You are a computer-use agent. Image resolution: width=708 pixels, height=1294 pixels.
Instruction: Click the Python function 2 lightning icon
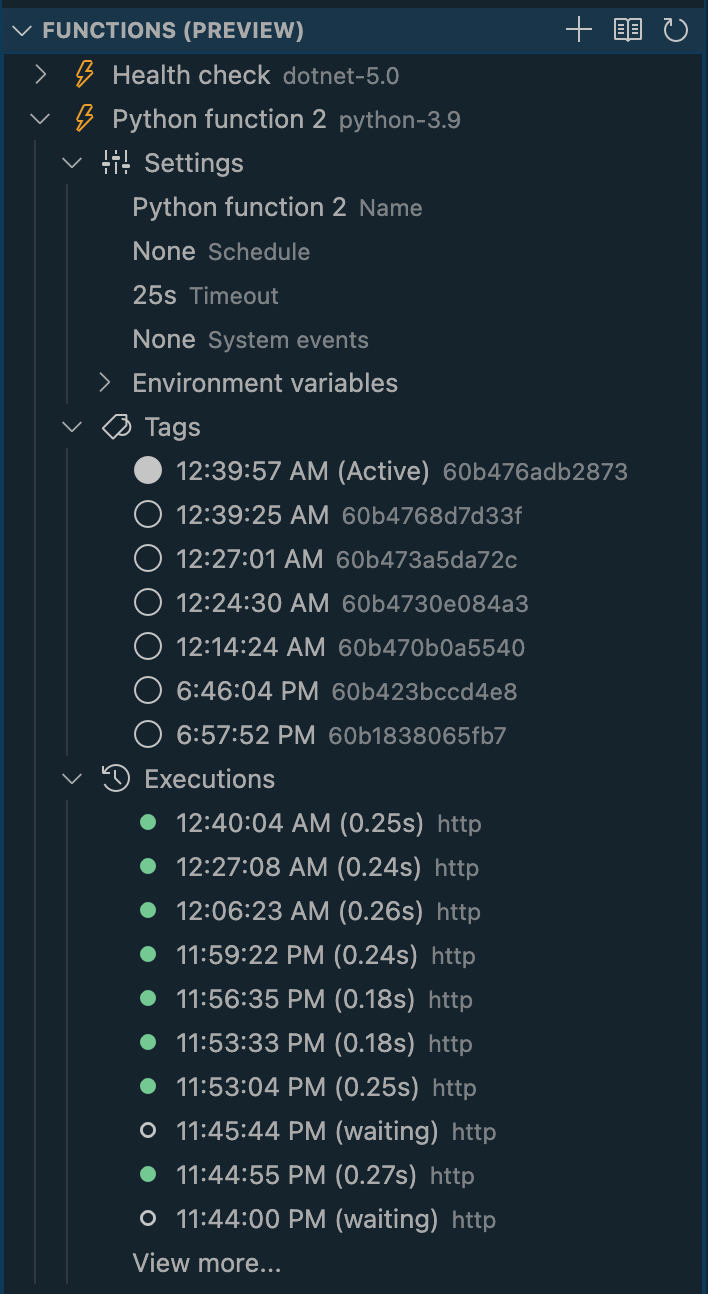click(85, 119)
